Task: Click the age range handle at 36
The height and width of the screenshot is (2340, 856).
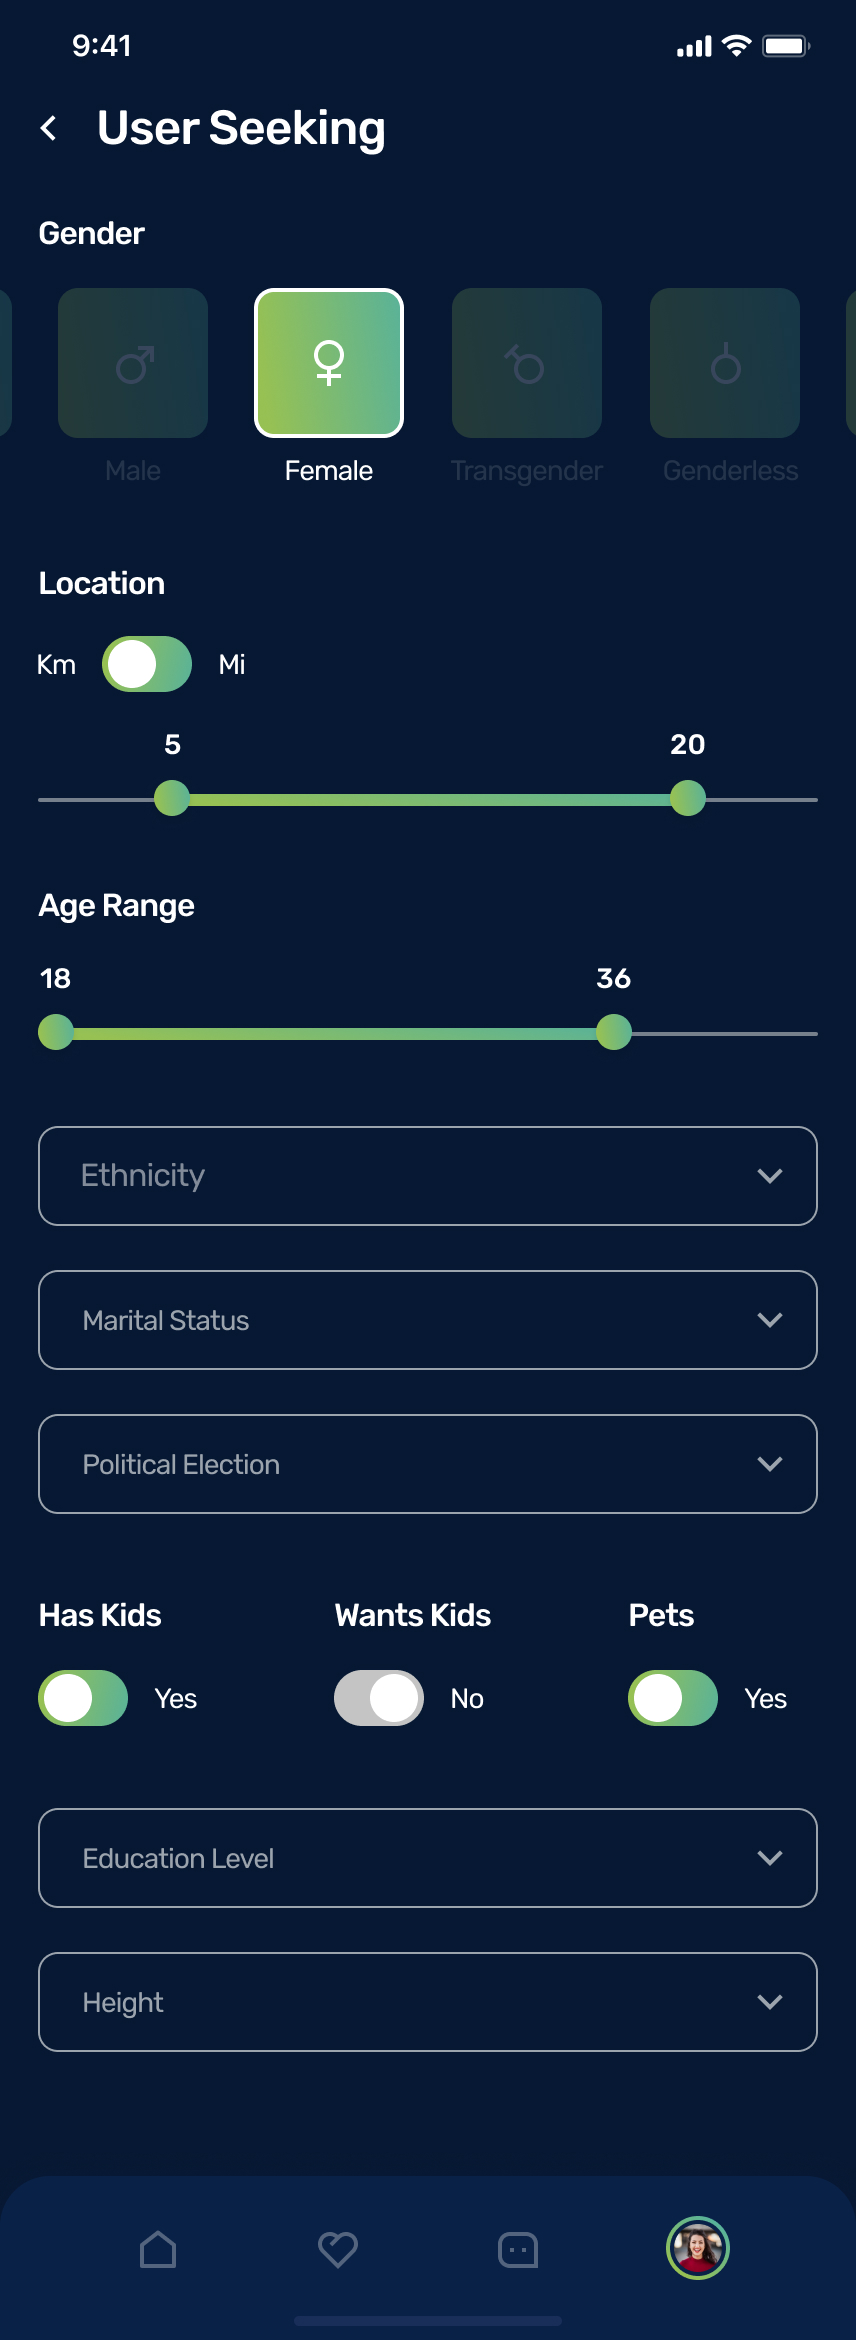Action: 614,1032
